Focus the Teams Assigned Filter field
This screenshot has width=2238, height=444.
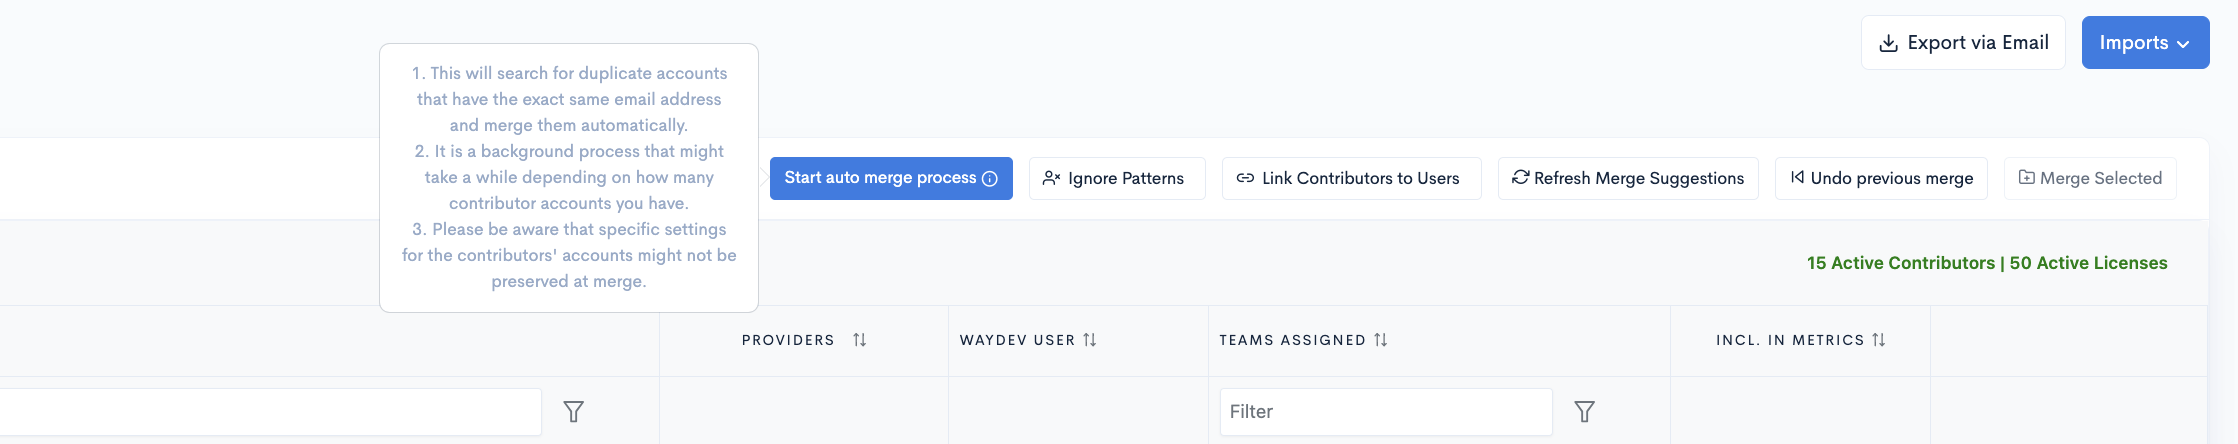point(1386,412)
